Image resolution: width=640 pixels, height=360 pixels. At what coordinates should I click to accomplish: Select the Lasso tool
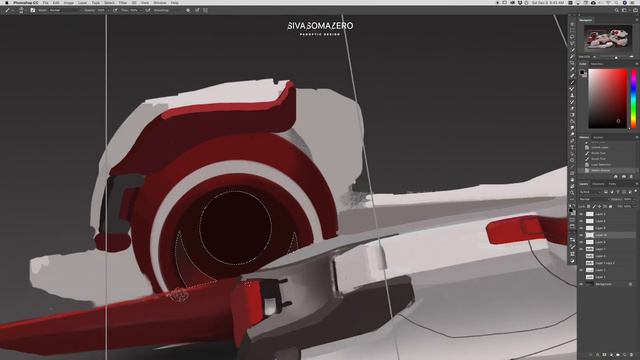tap(572, 37)
